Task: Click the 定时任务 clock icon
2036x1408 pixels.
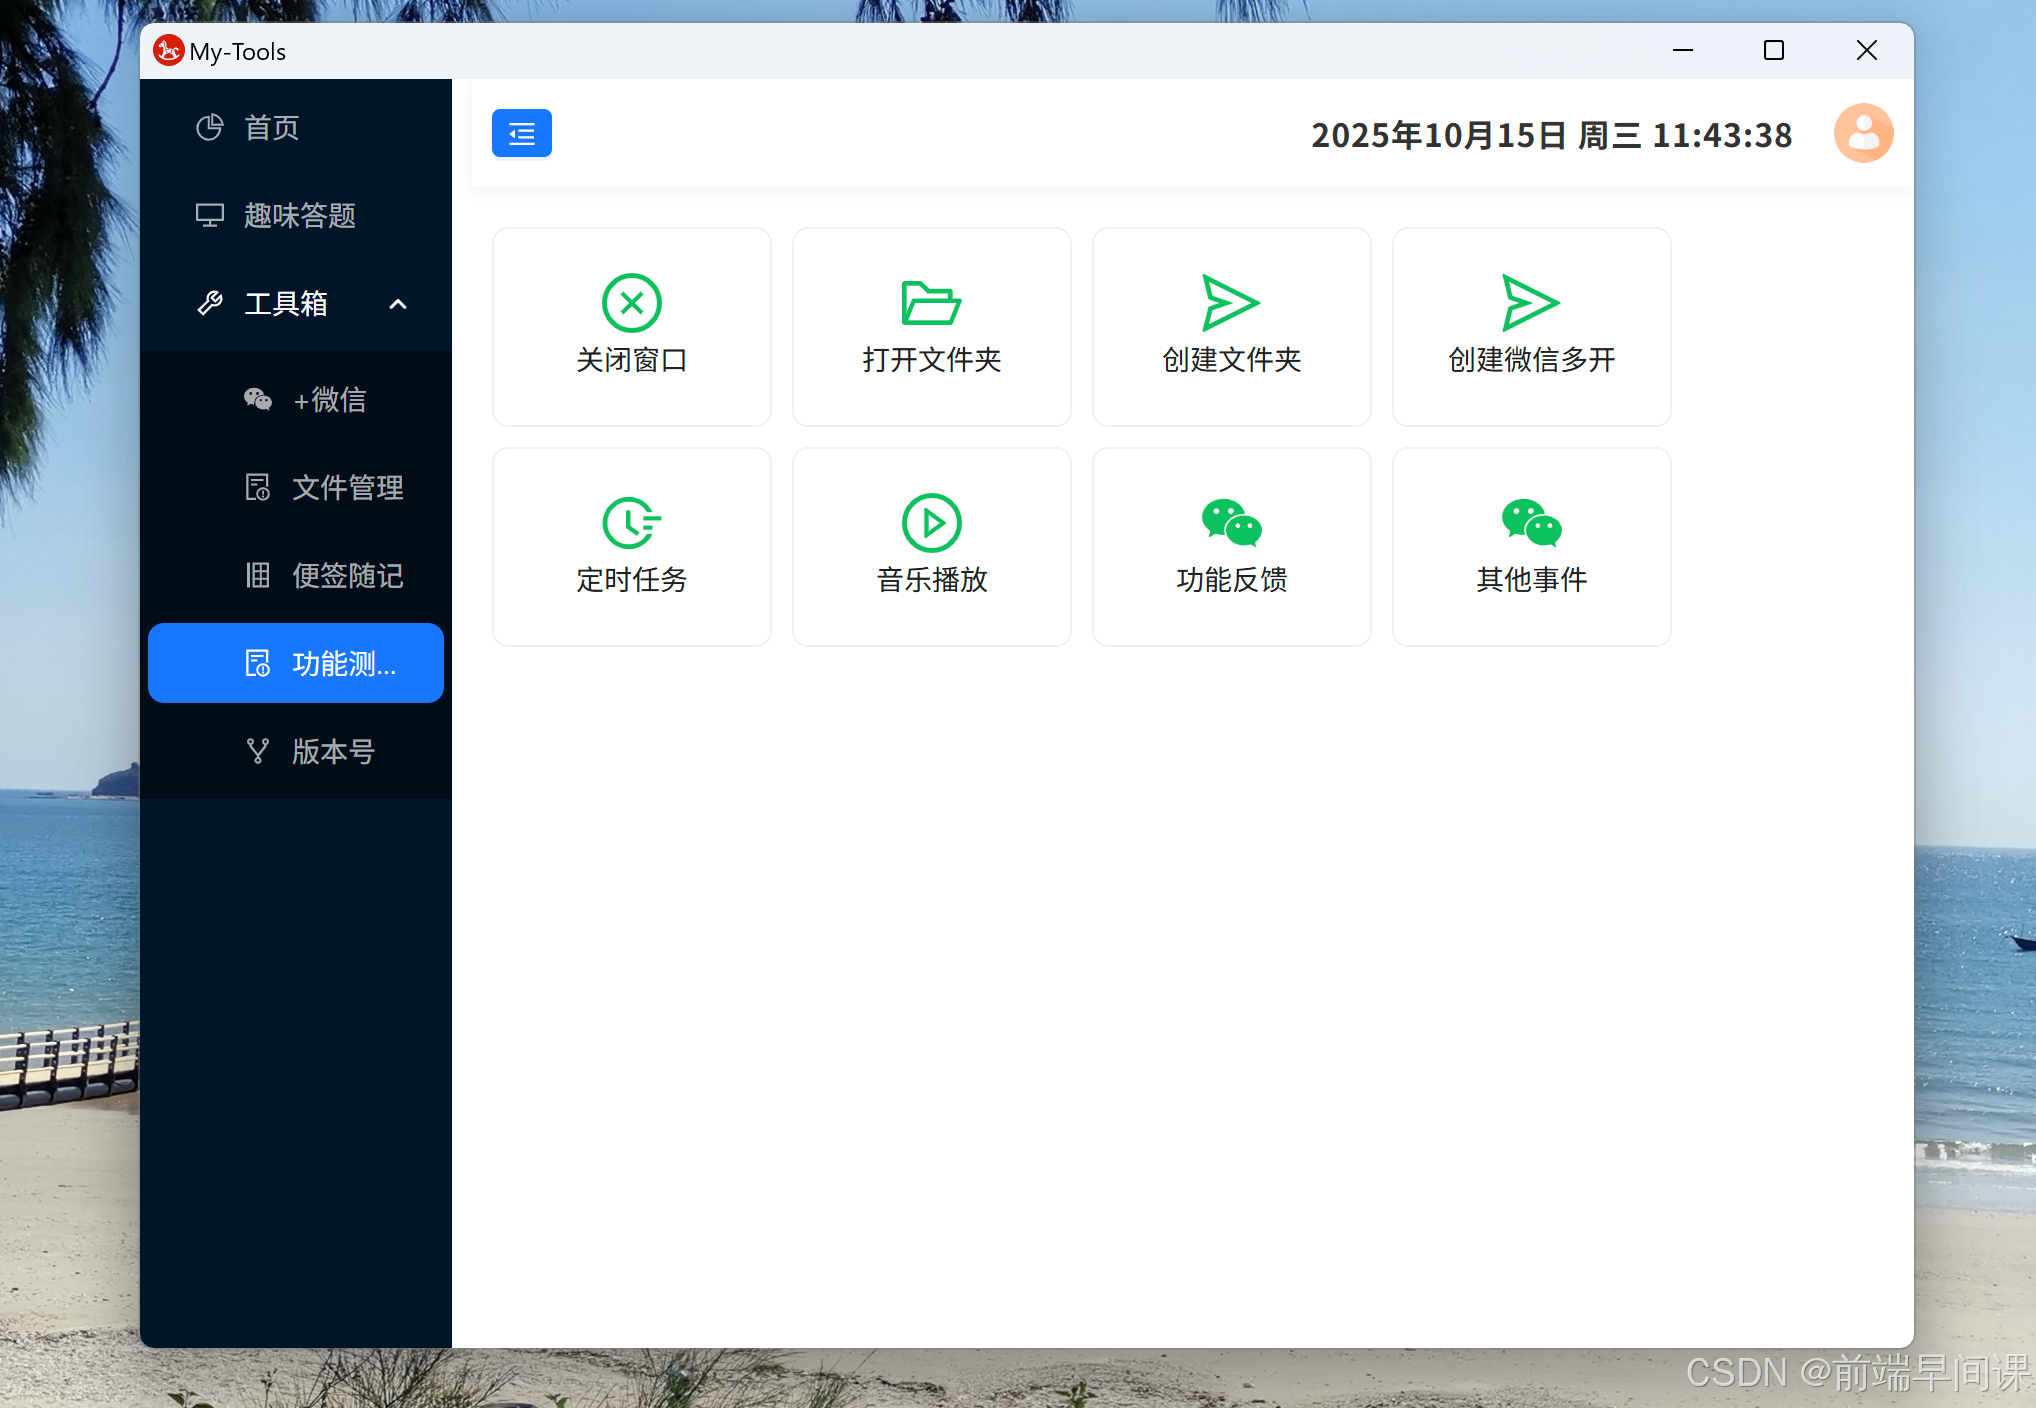Action: (632, 523)
